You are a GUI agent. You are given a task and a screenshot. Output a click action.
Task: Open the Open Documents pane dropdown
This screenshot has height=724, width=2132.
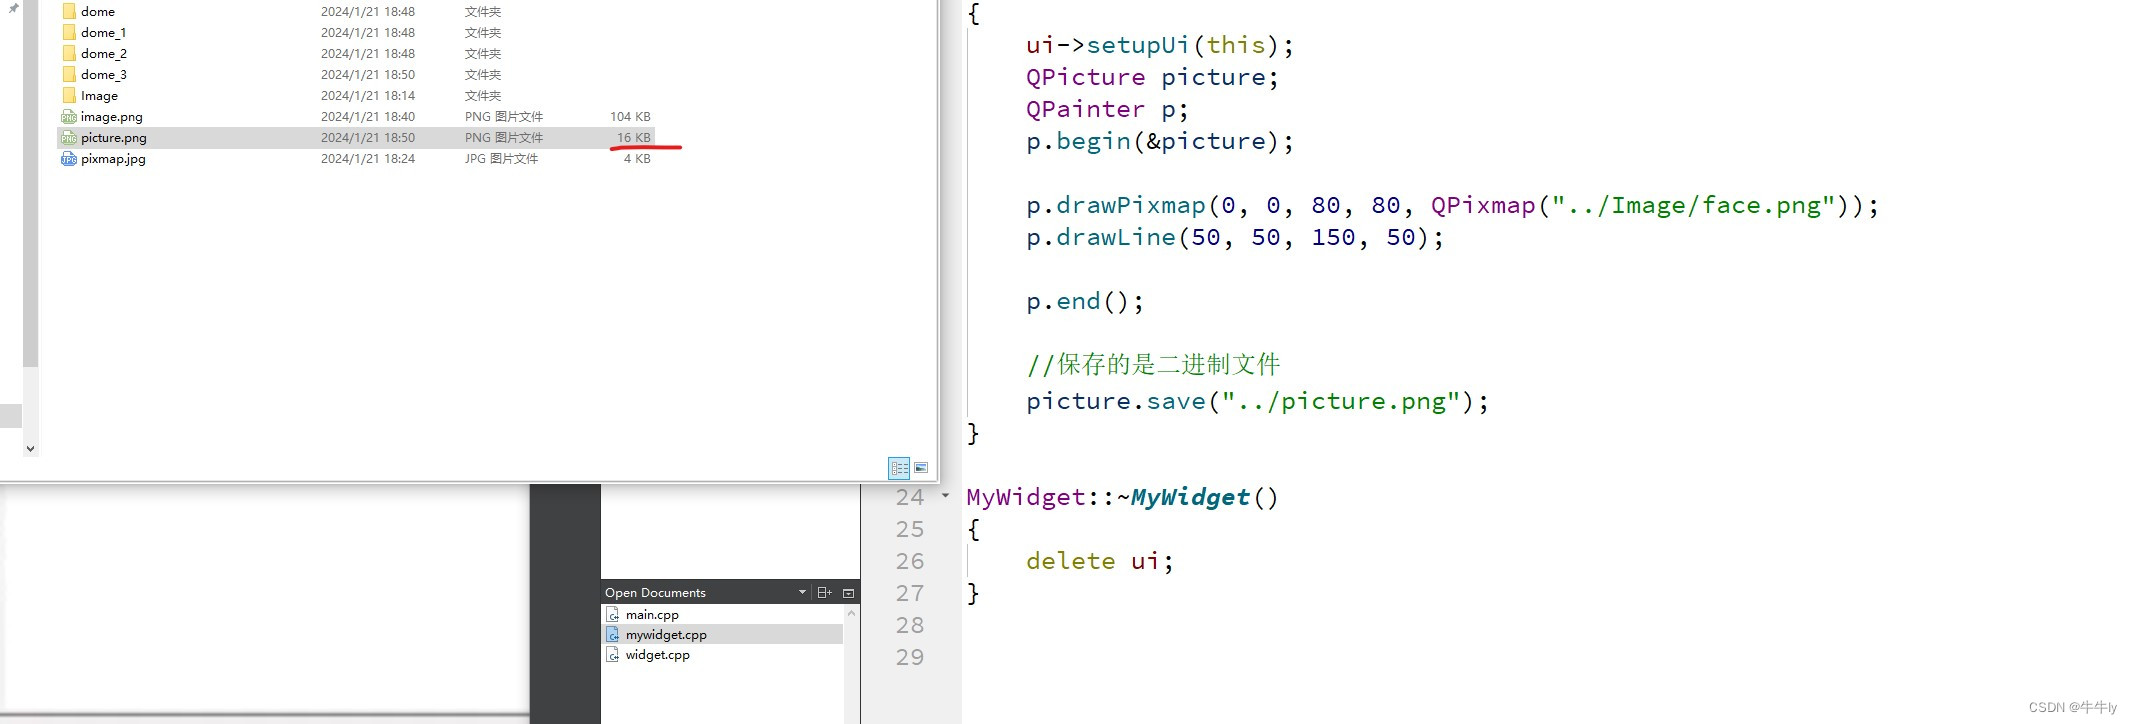click(802, 593)
